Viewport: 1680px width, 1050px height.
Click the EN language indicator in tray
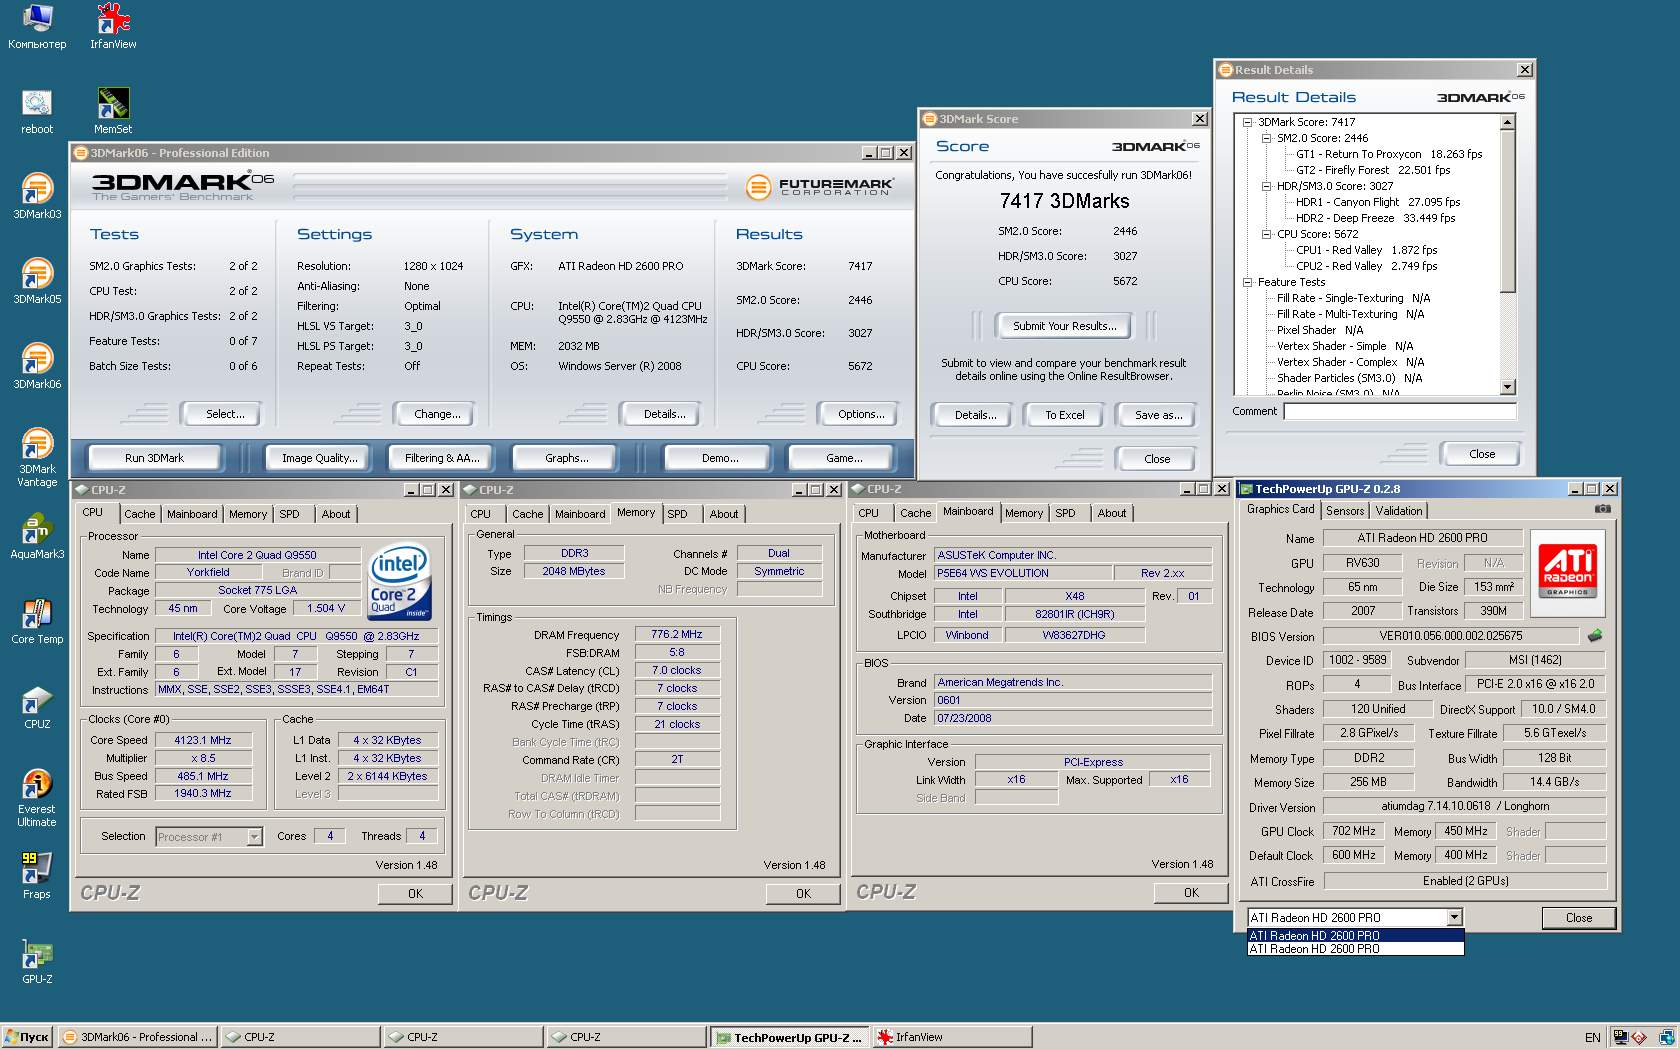point(1593,1038)
